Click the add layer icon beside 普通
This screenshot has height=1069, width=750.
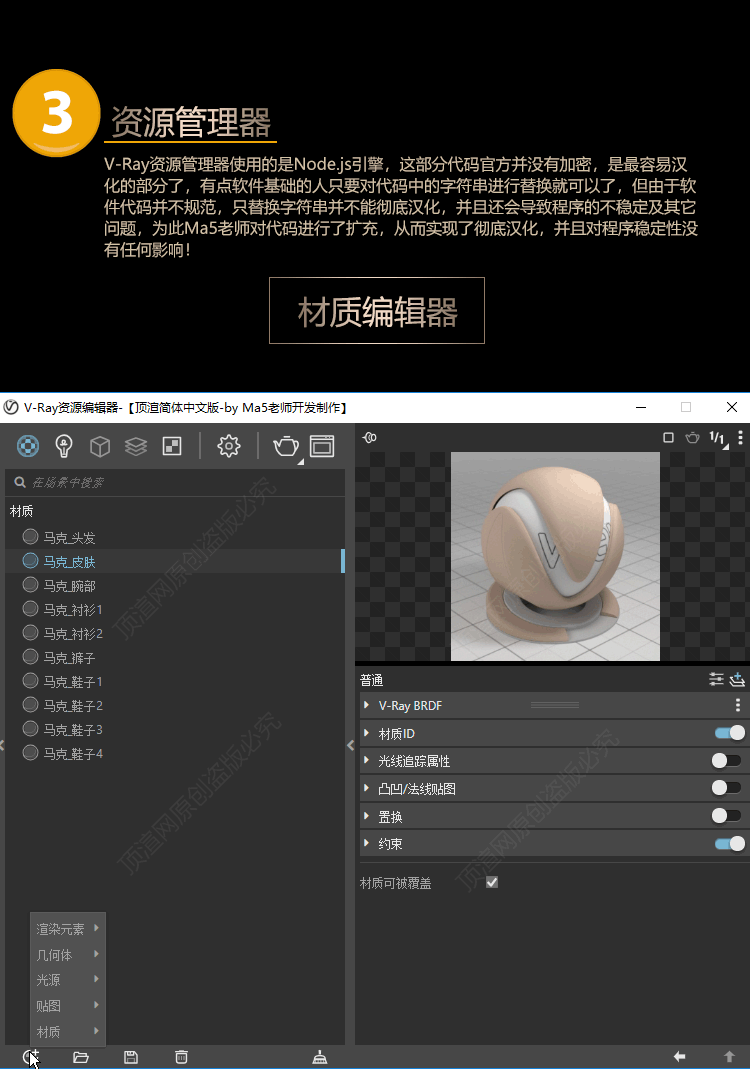[737, 679]
